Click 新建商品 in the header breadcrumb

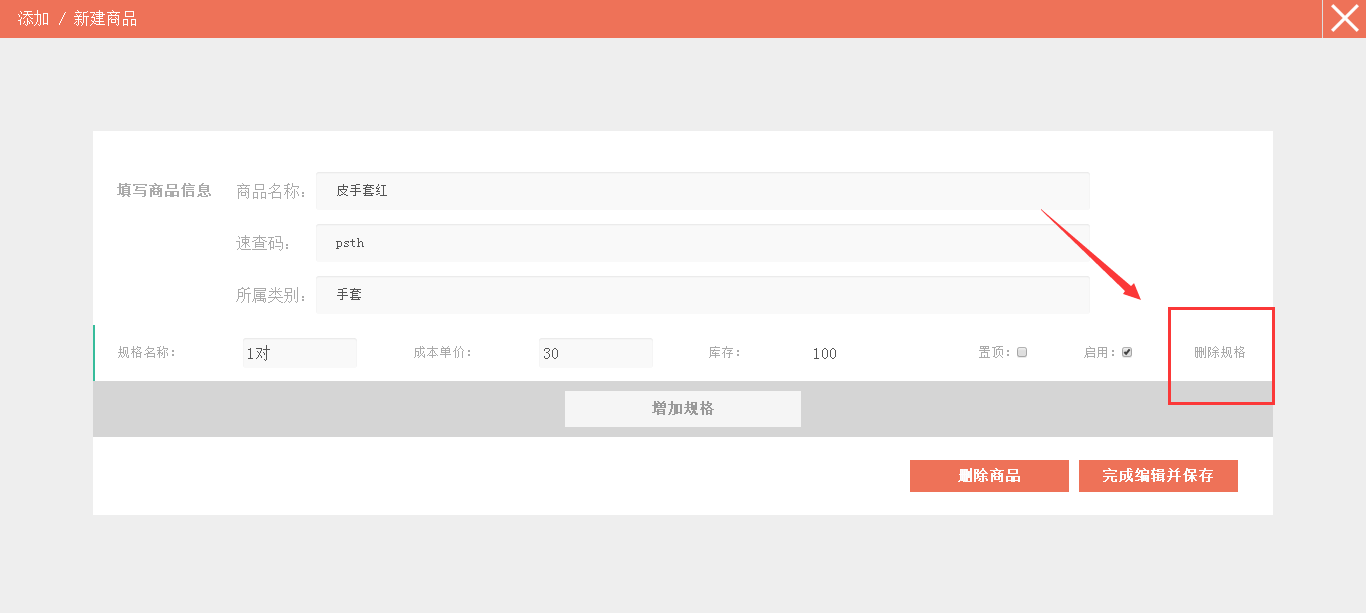point(105,19)
